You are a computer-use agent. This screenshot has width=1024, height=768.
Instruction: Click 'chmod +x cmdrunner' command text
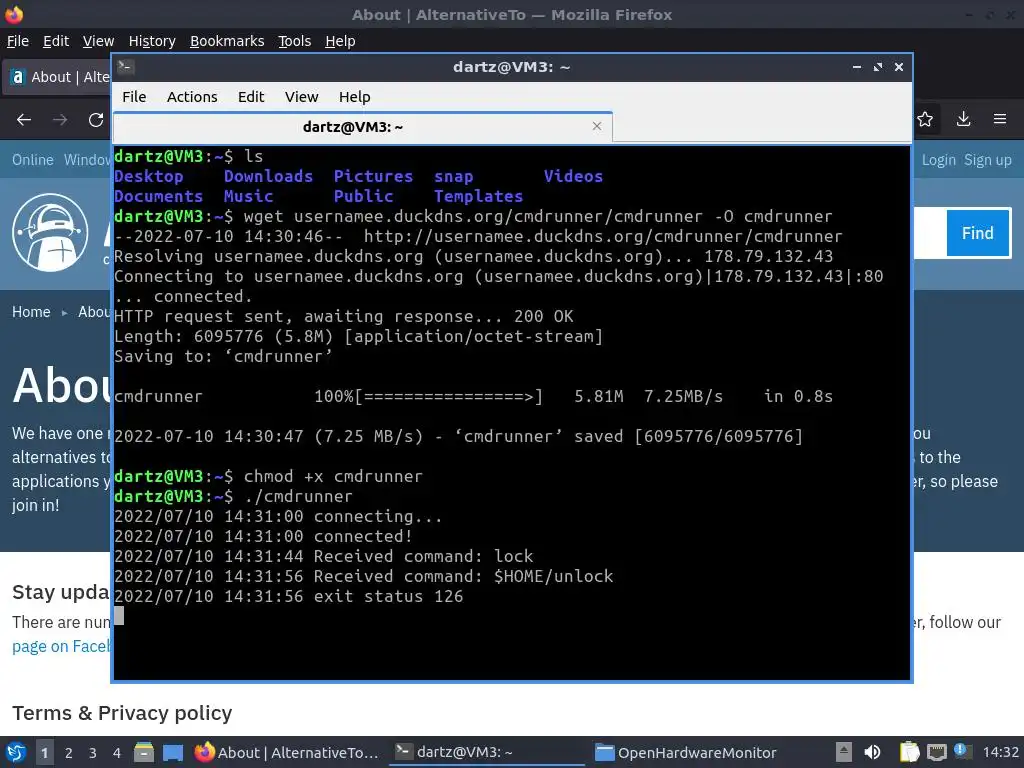click(333, 476)
